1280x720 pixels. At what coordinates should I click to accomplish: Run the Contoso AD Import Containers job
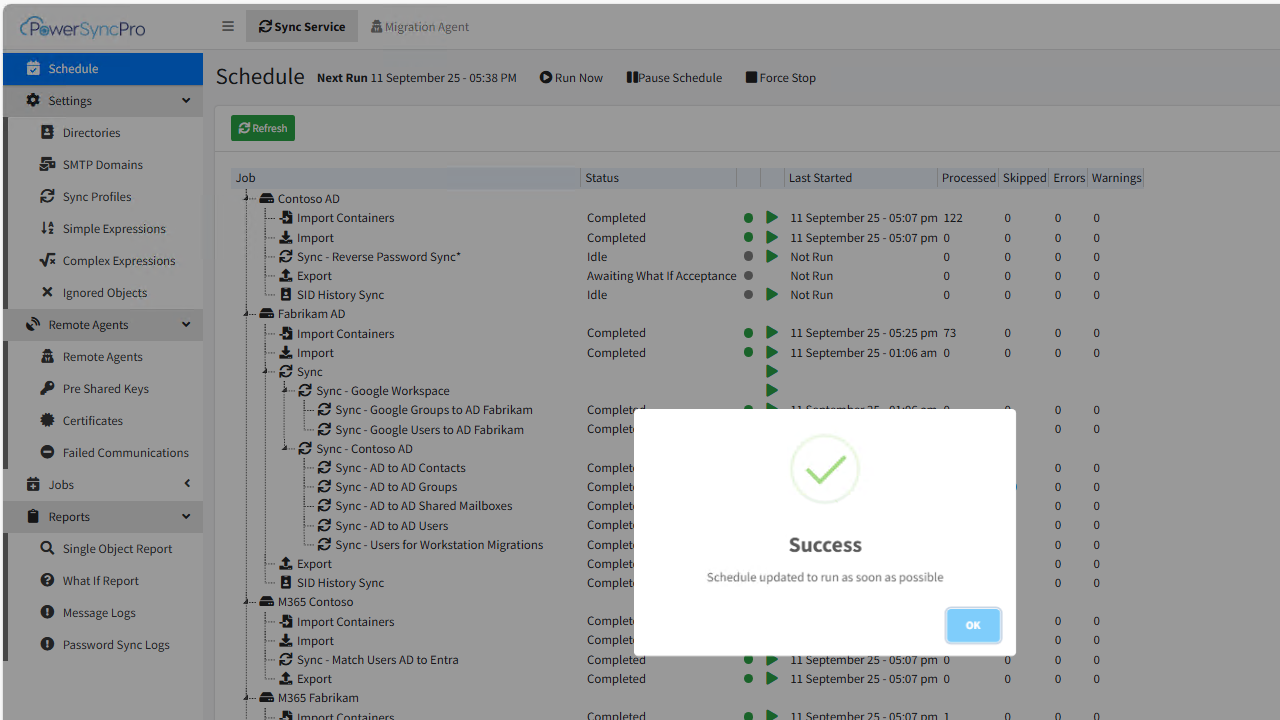[x=772, y=217]
